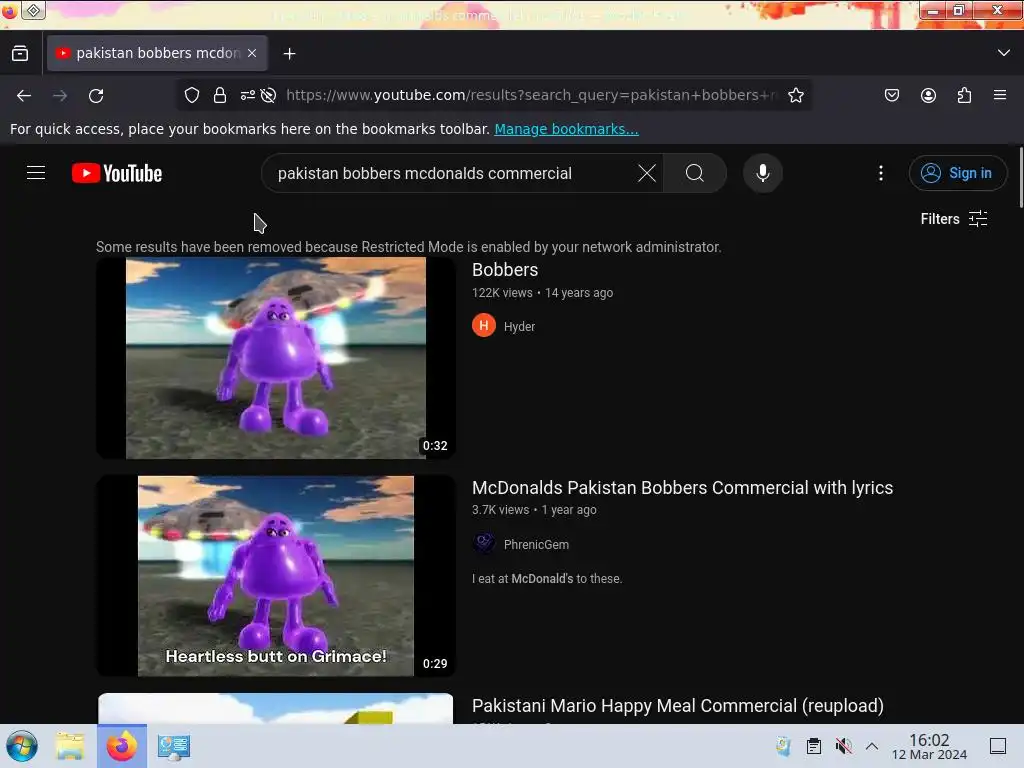The width and height of the screenshot is (1024, 768).
Task: Click Firefox taskbar icon
Action: click(x=122, y=746)
